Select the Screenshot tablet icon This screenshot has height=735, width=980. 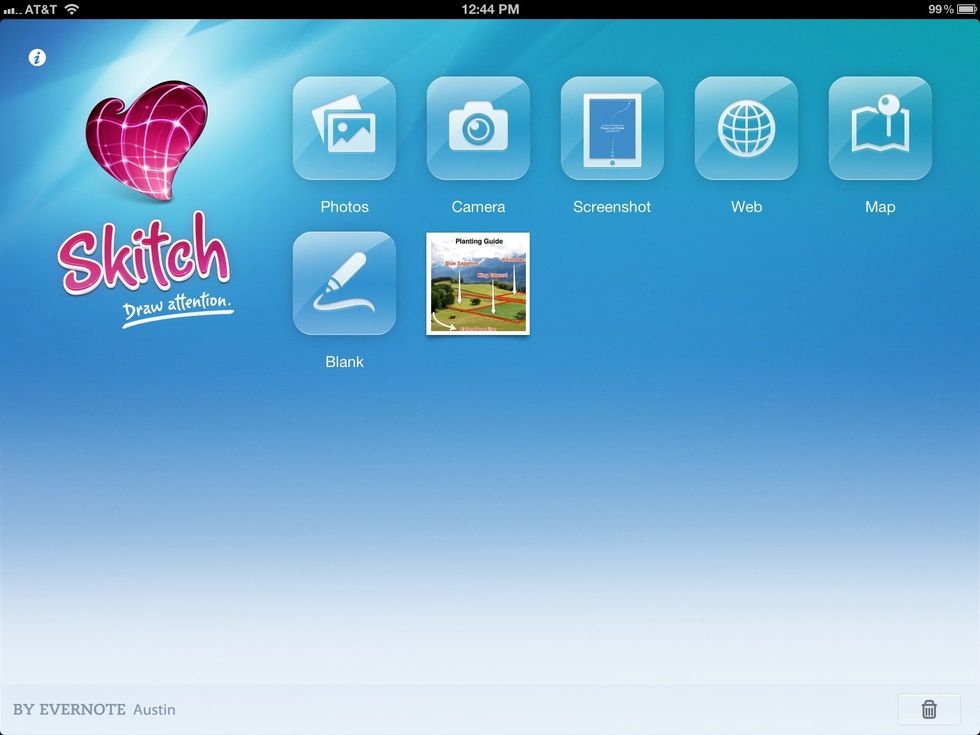(612, 128)
